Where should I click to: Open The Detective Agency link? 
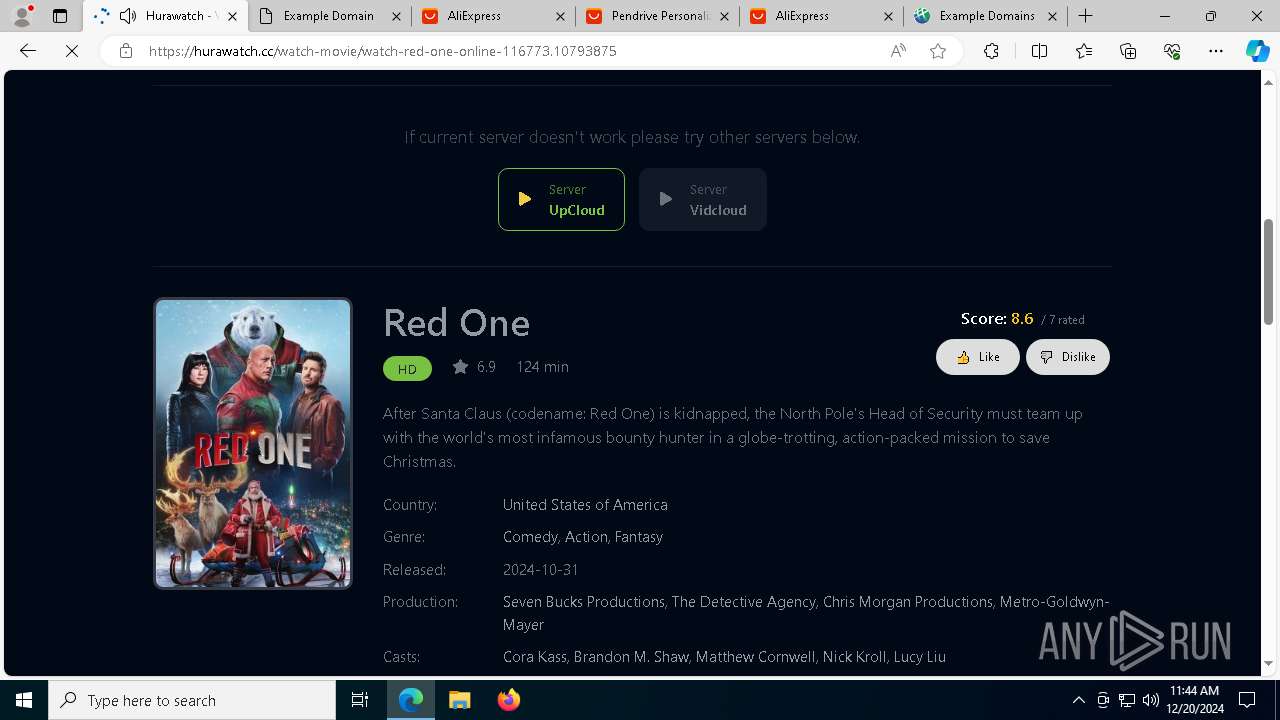pyautogui.click(x=744, y=602)
